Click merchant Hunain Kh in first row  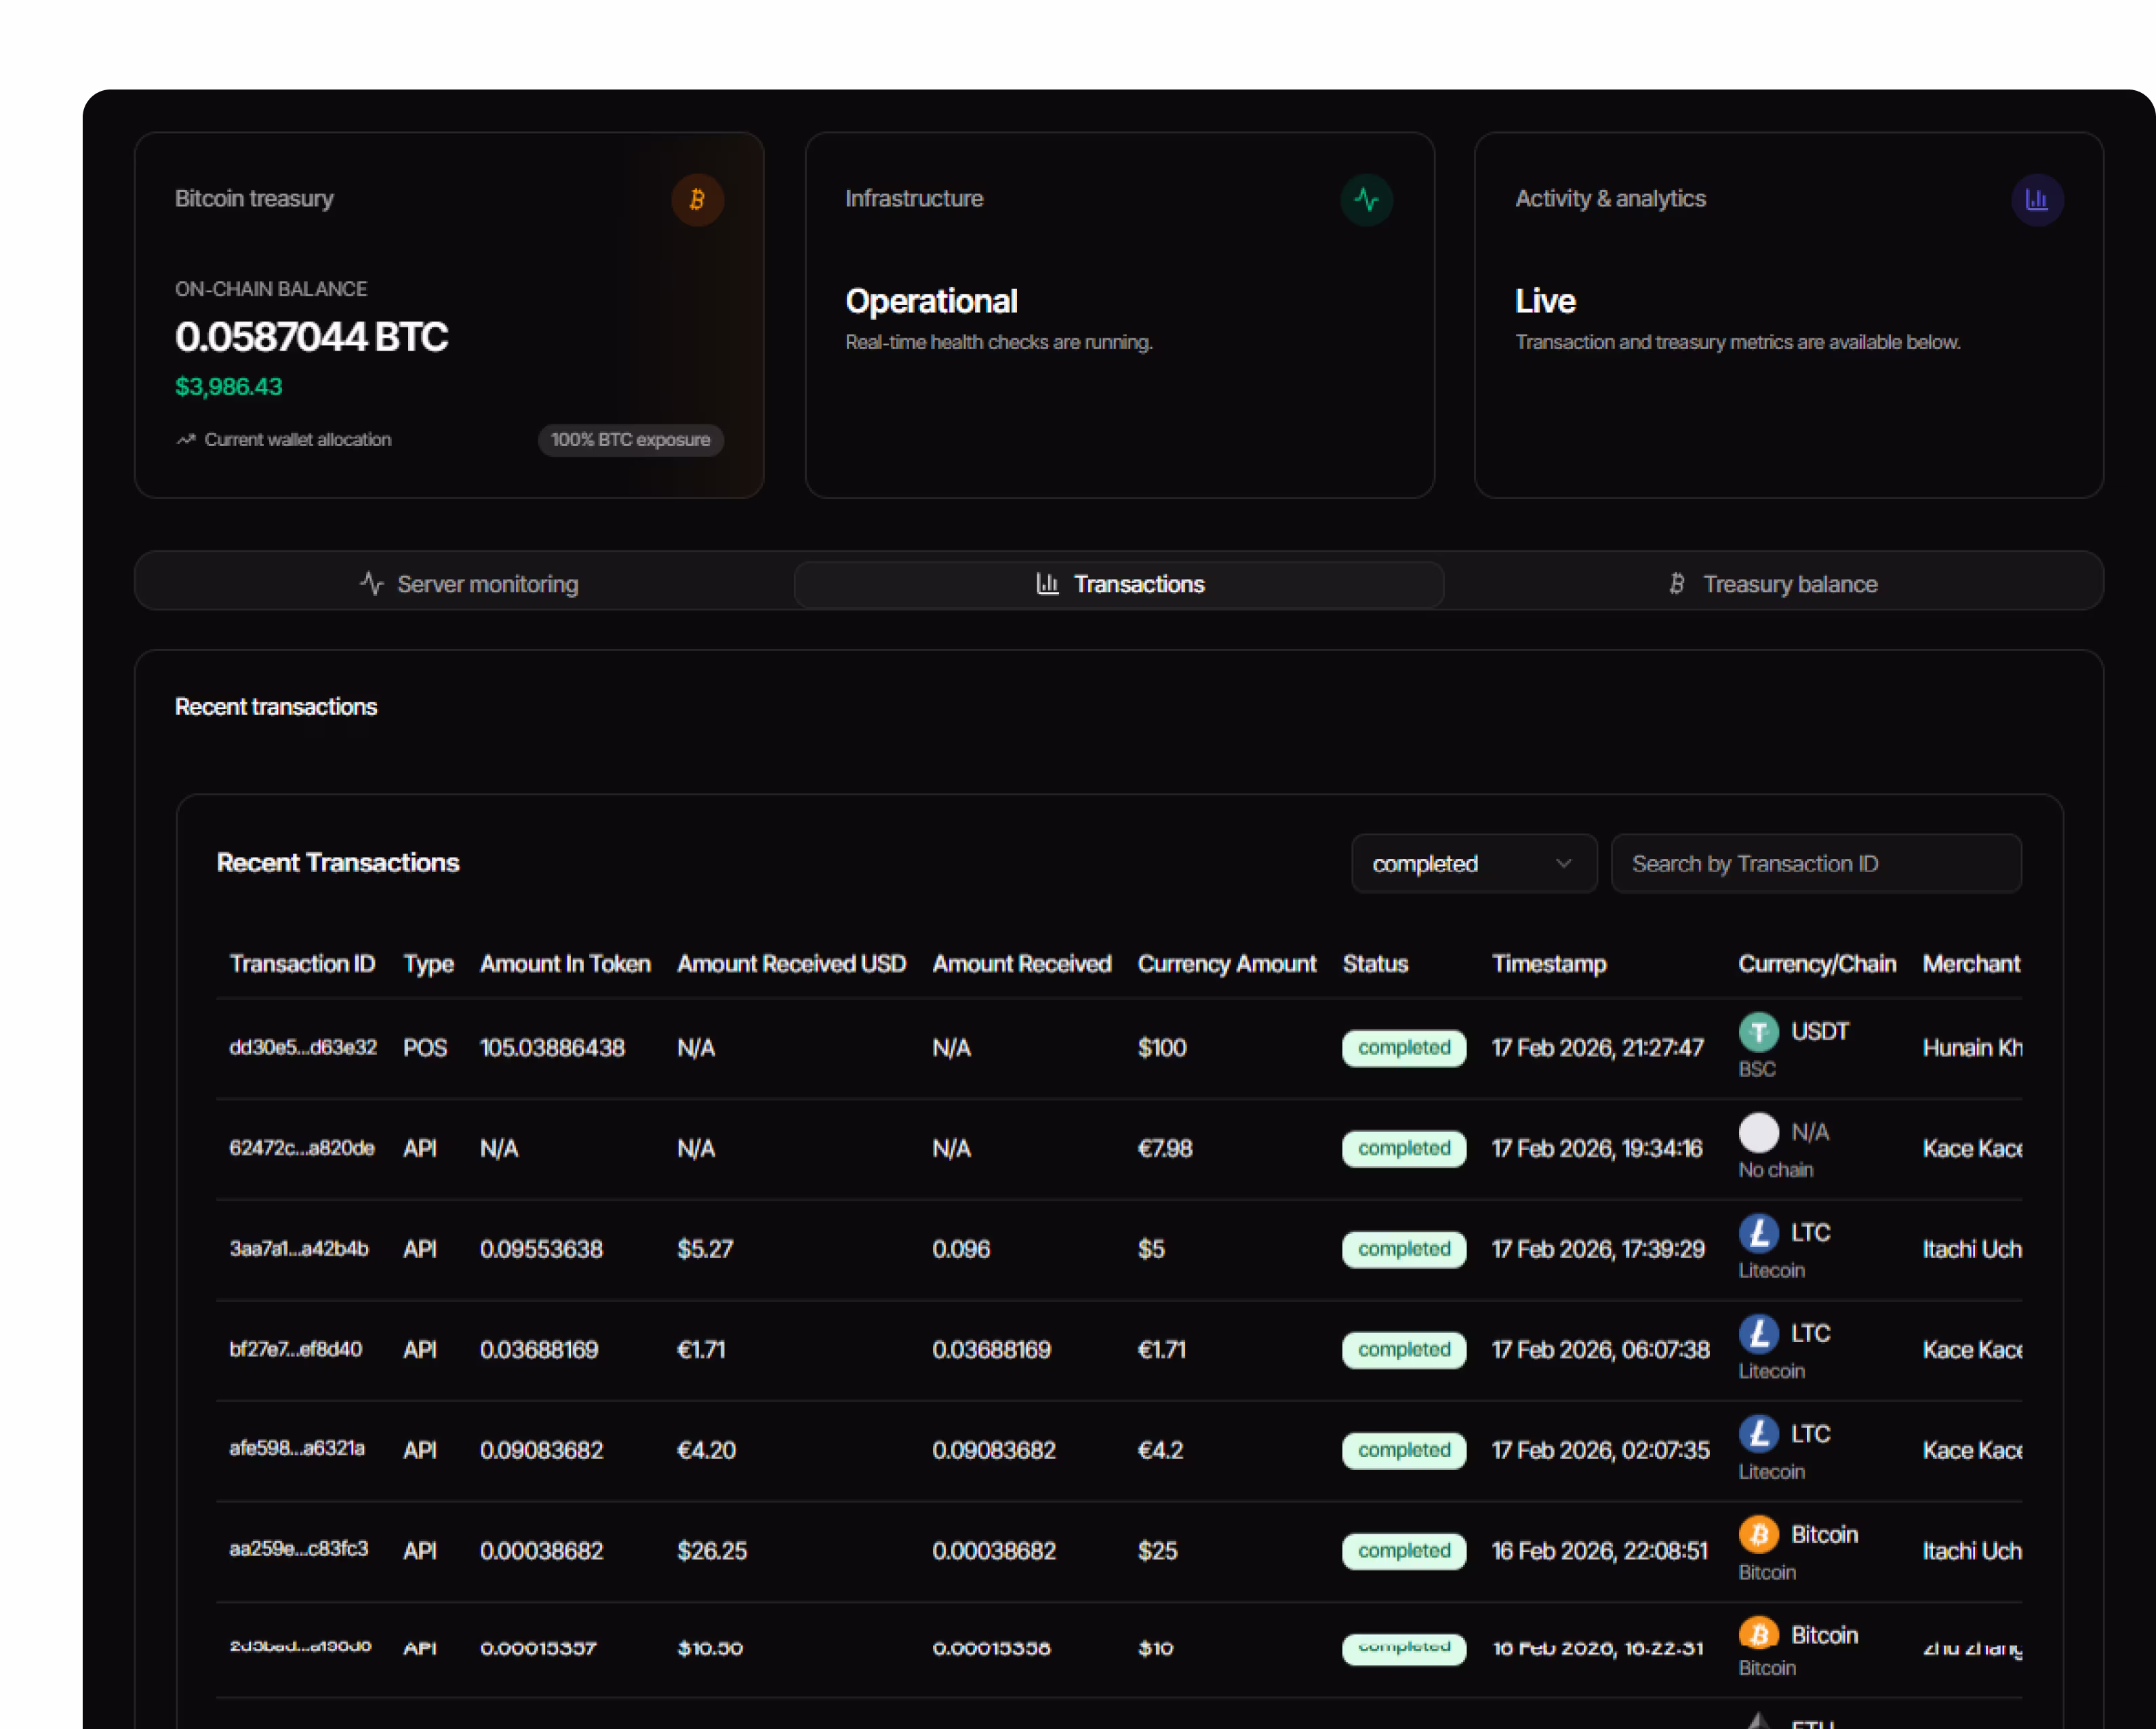[x=1972, y=1048]
